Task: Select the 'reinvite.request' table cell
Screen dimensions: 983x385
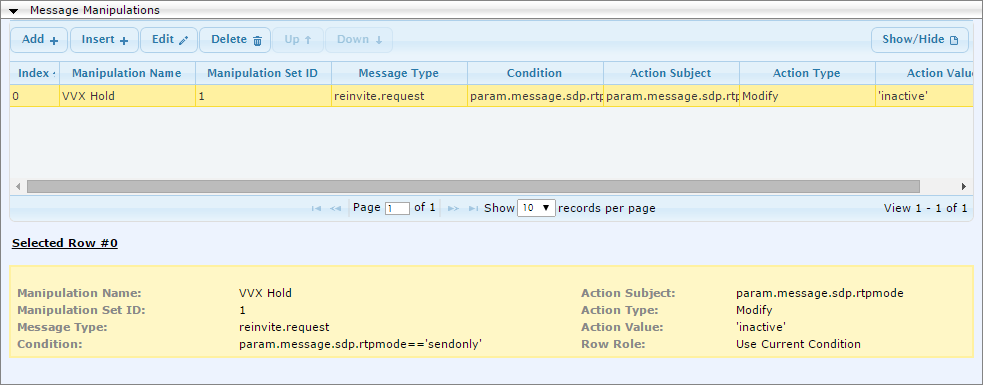Action: pos(399,97)
